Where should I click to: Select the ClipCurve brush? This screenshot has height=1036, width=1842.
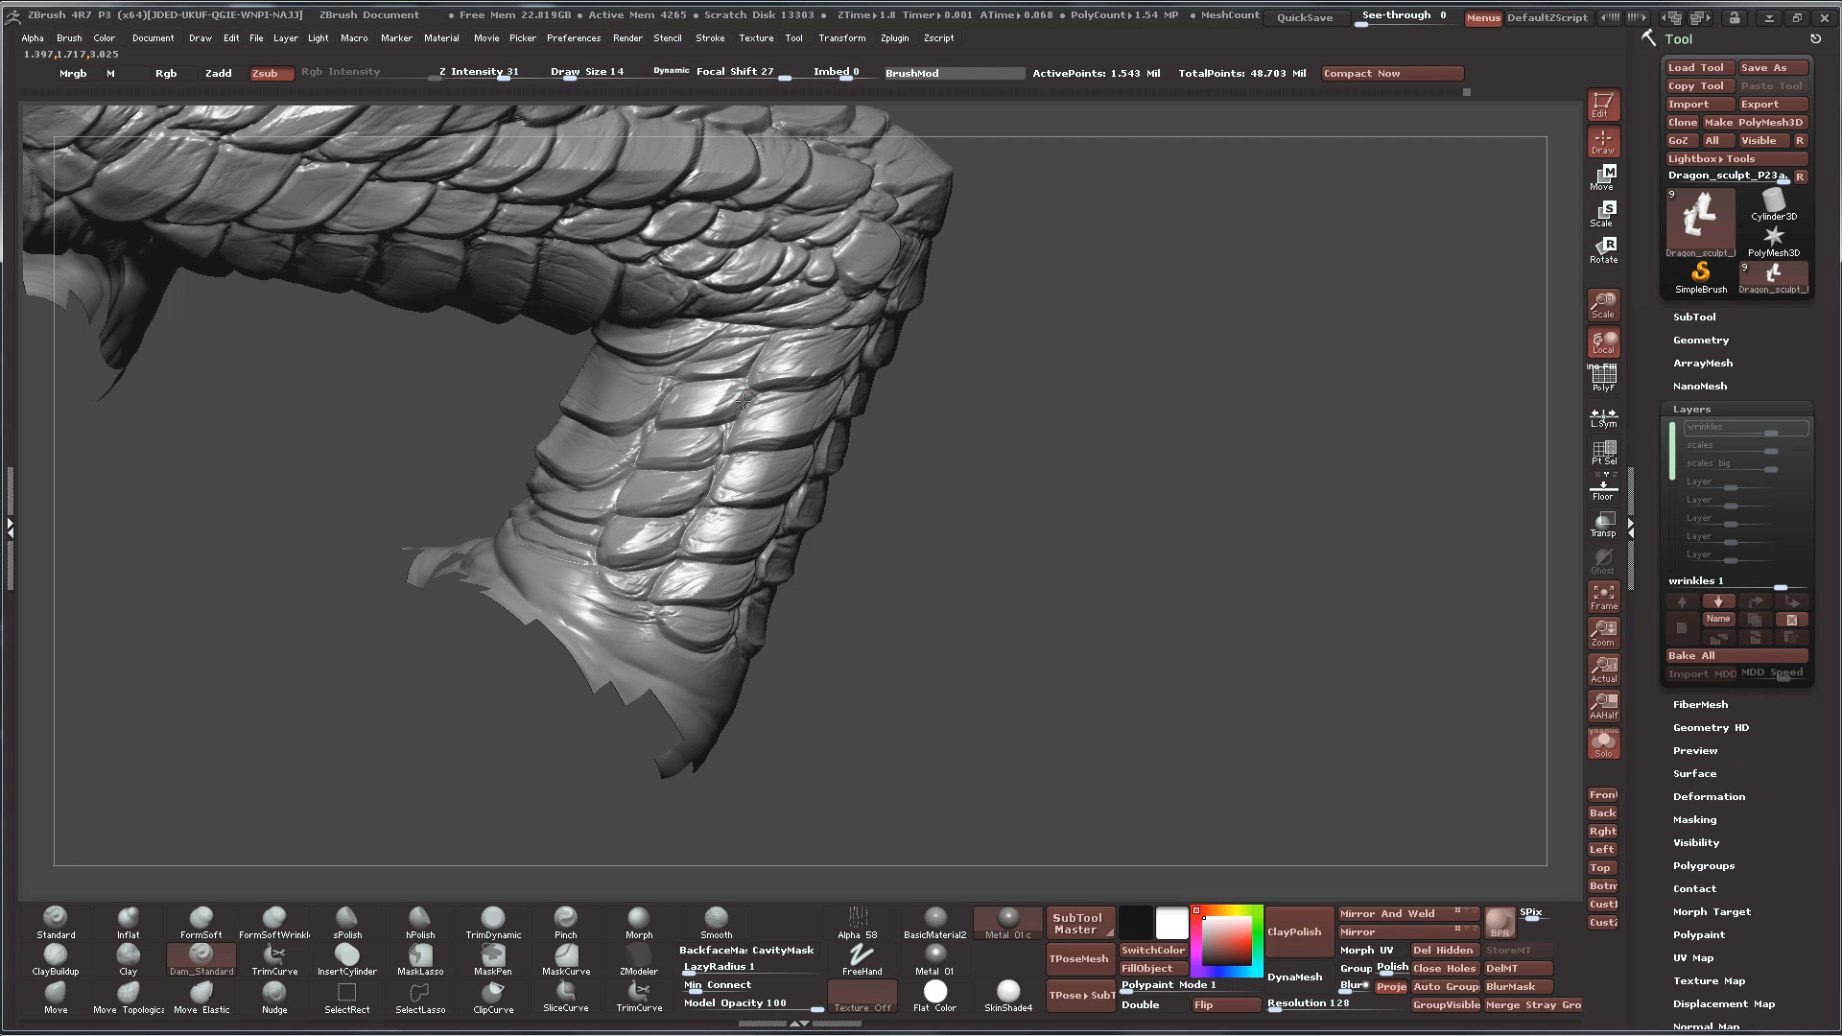[493, 997]
